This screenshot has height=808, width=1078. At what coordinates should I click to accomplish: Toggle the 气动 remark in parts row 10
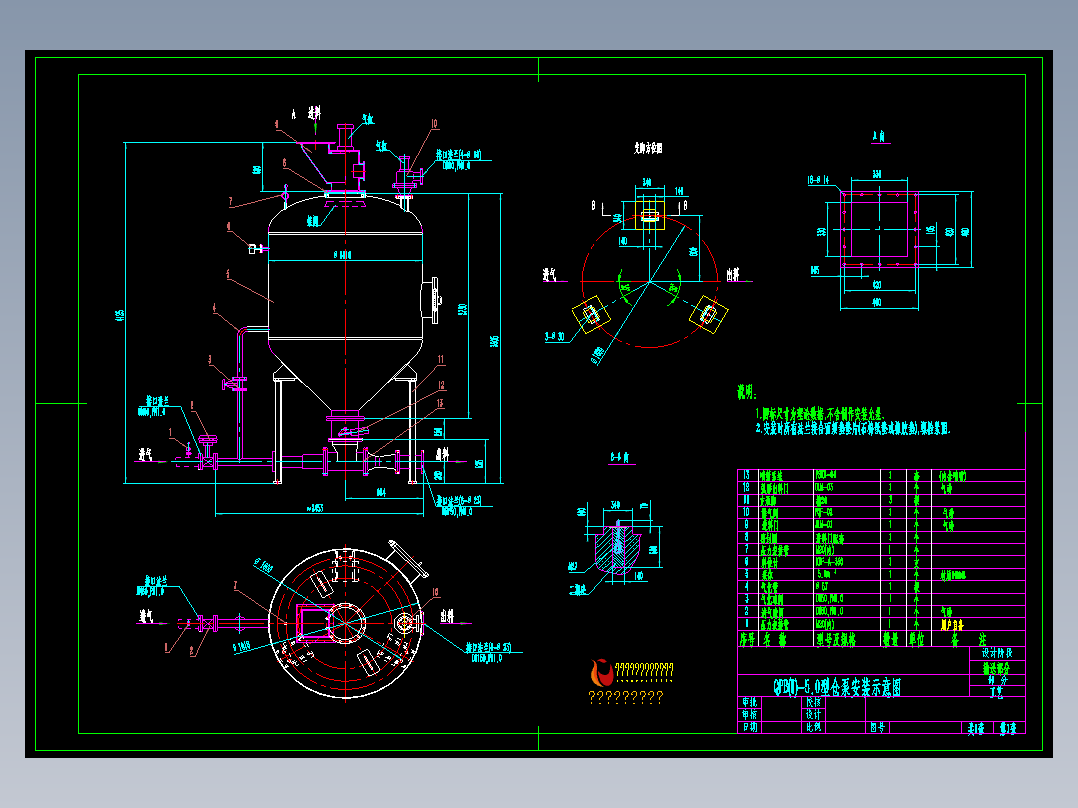click(x=950, y=514)
